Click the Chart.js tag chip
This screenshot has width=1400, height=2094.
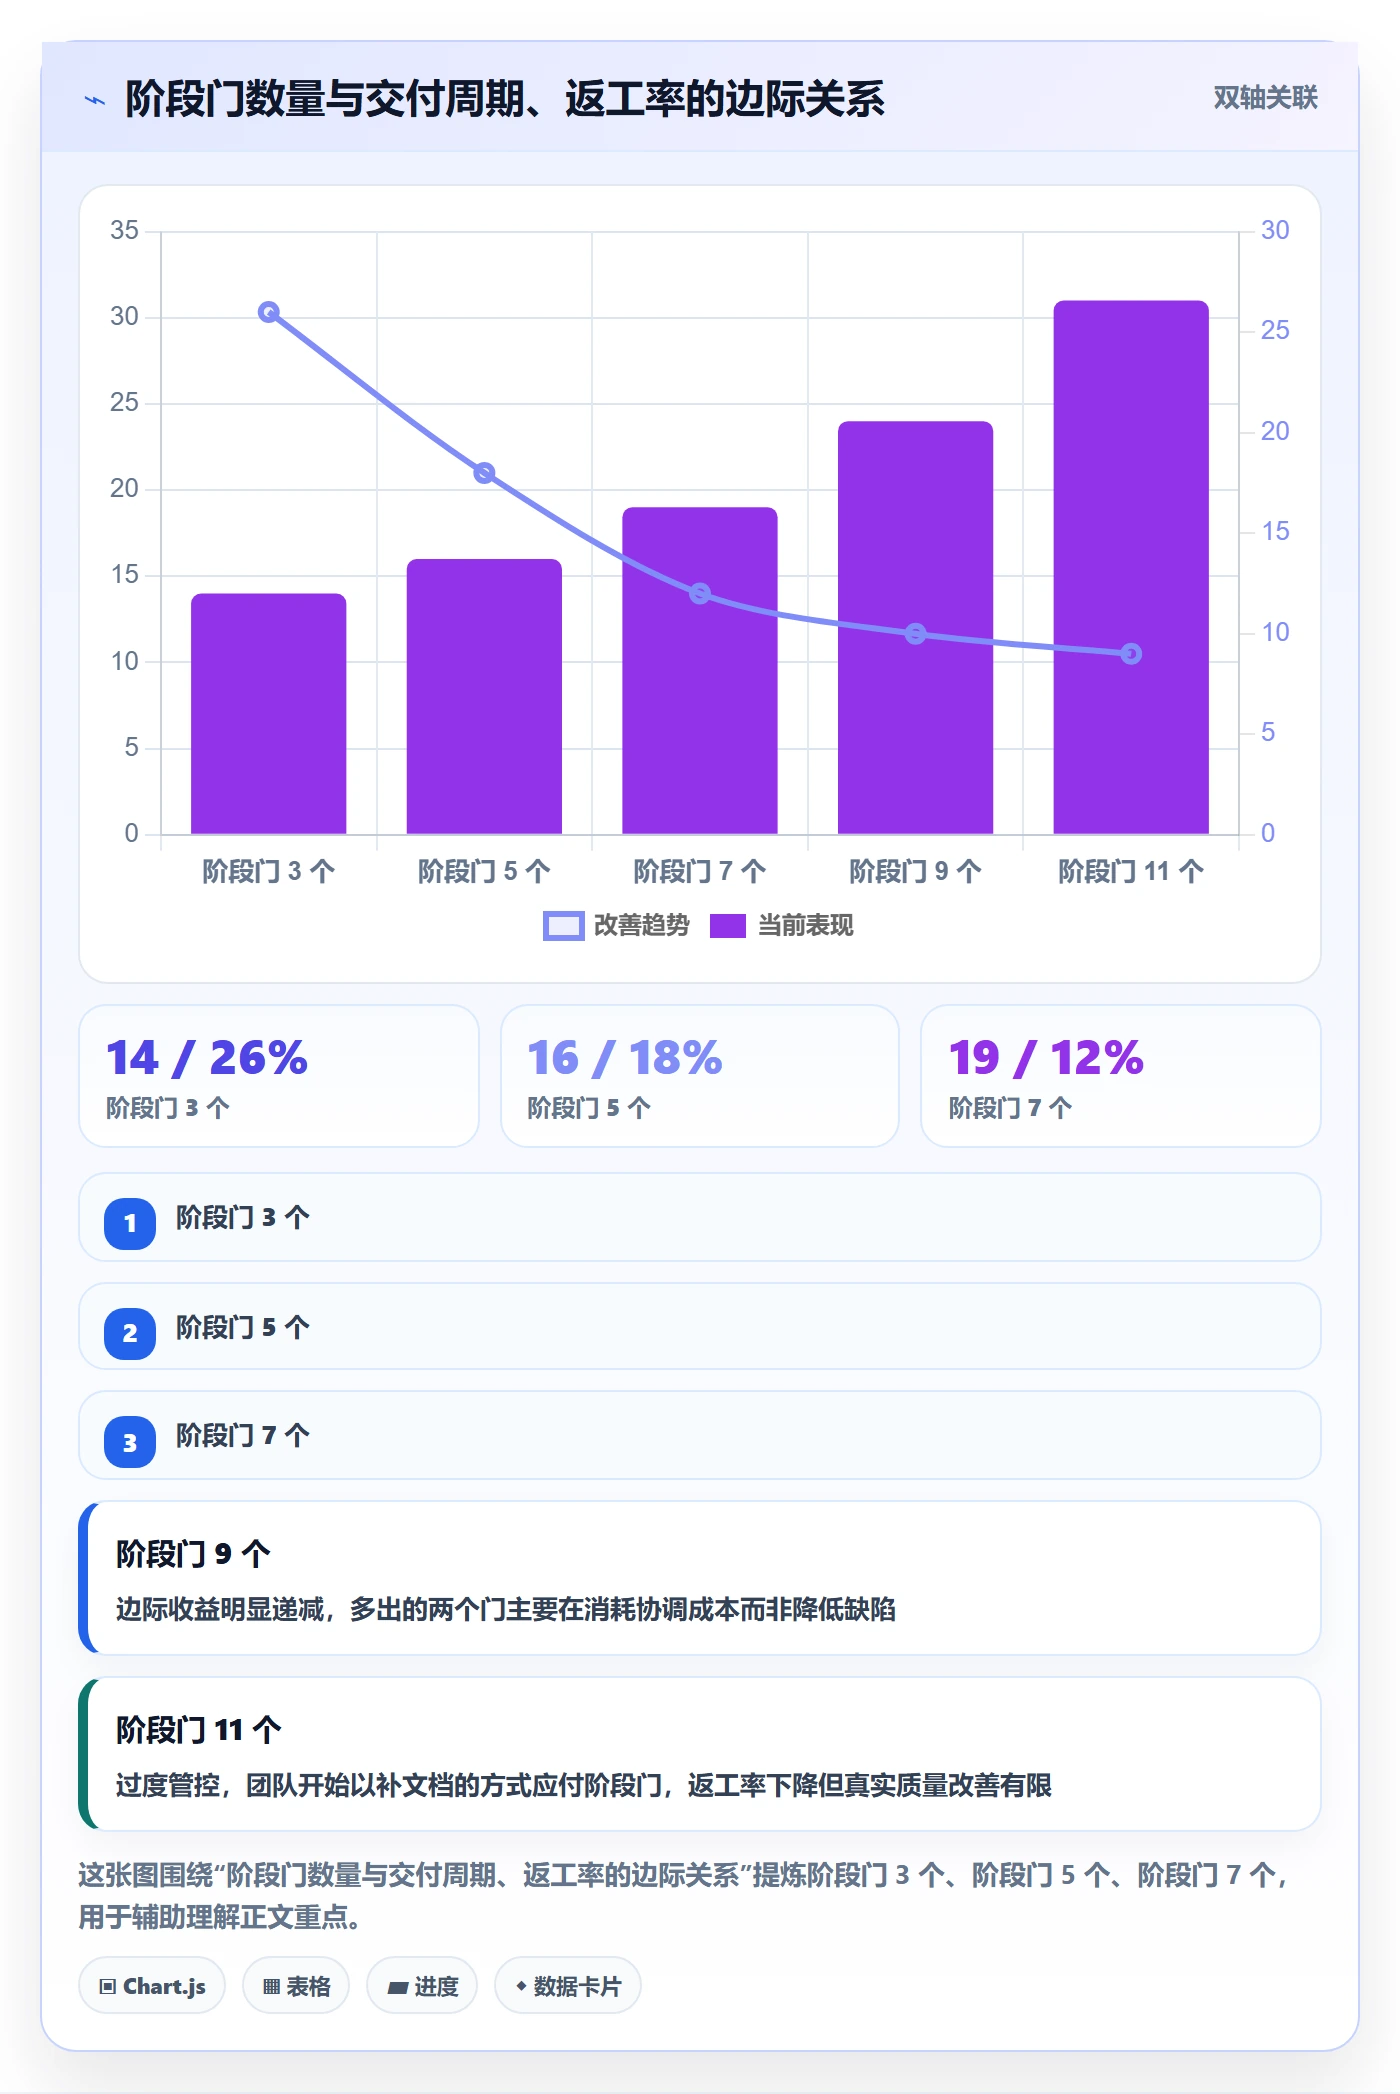(x=152, y=1986)
